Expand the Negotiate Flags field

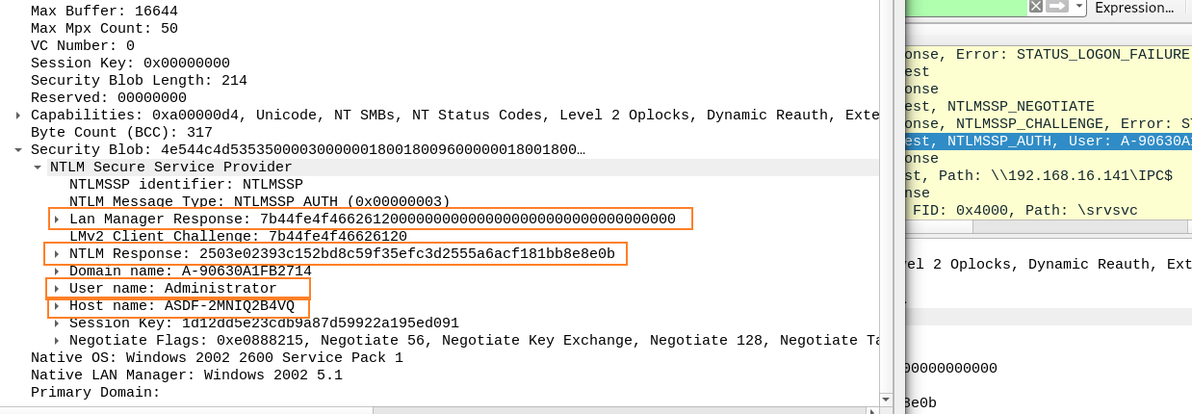click(x=56, y=341)
